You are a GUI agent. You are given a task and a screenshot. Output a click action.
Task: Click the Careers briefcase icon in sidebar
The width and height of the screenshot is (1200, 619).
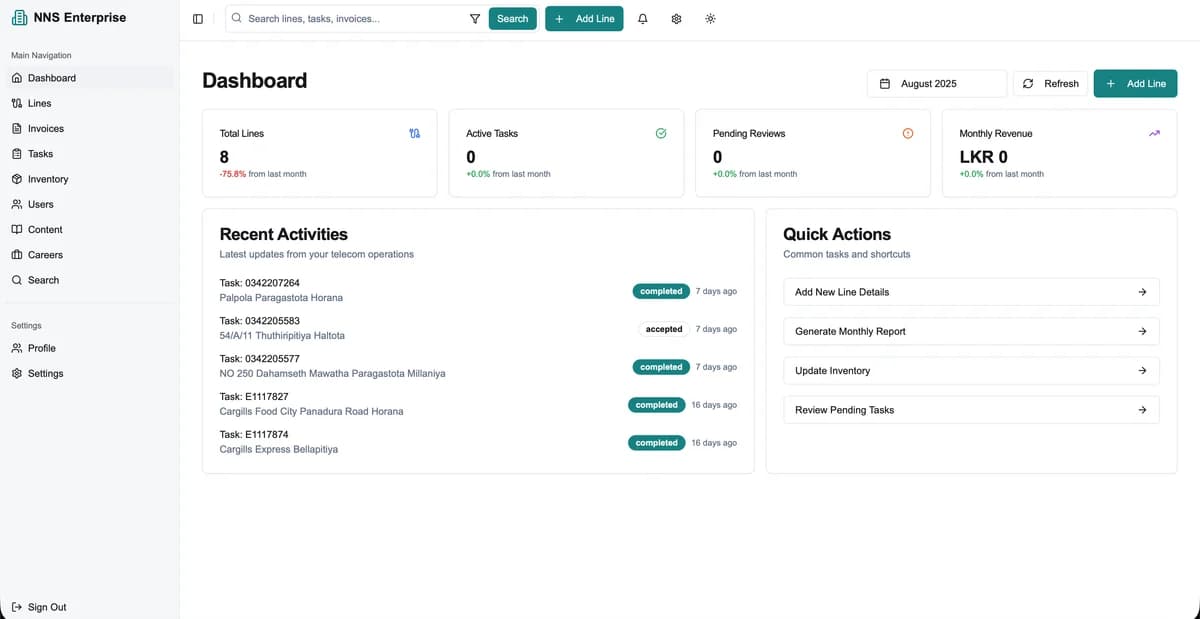(x=16, y=255)
